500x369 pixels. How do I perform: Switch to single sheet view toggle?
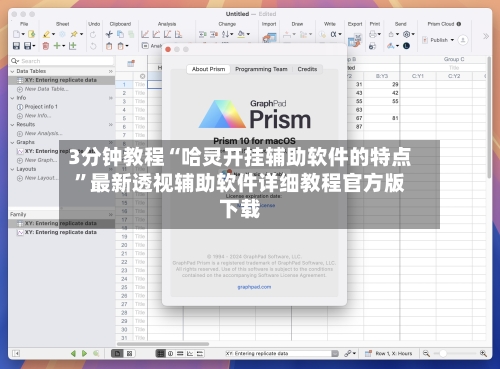click(x=117, y=353)
